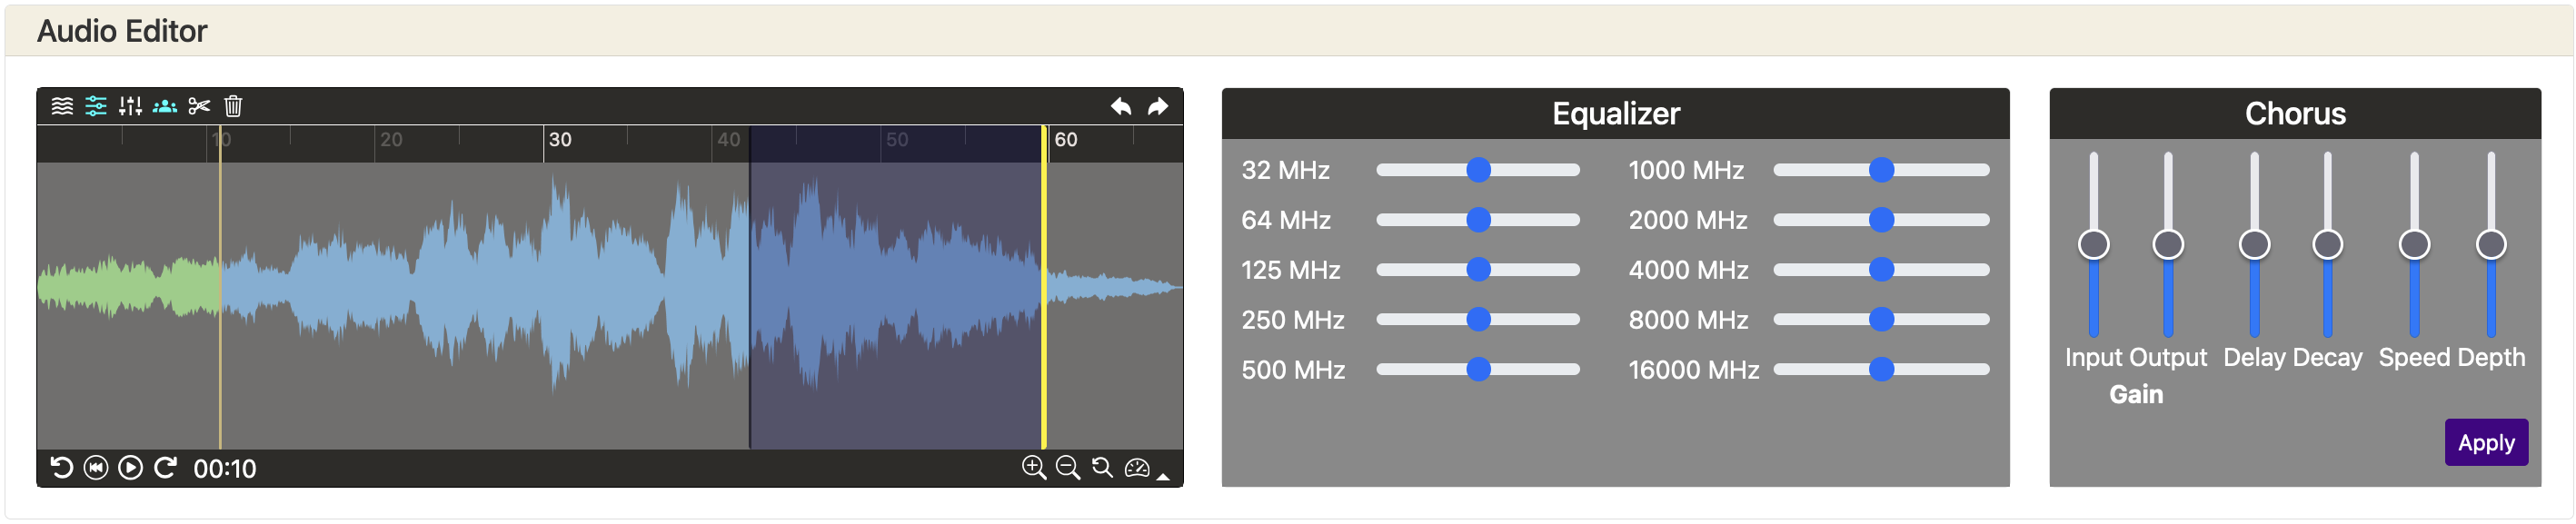Click the '16000 MHz' label
This screenshot has width=2576, height=524.
1694,371
